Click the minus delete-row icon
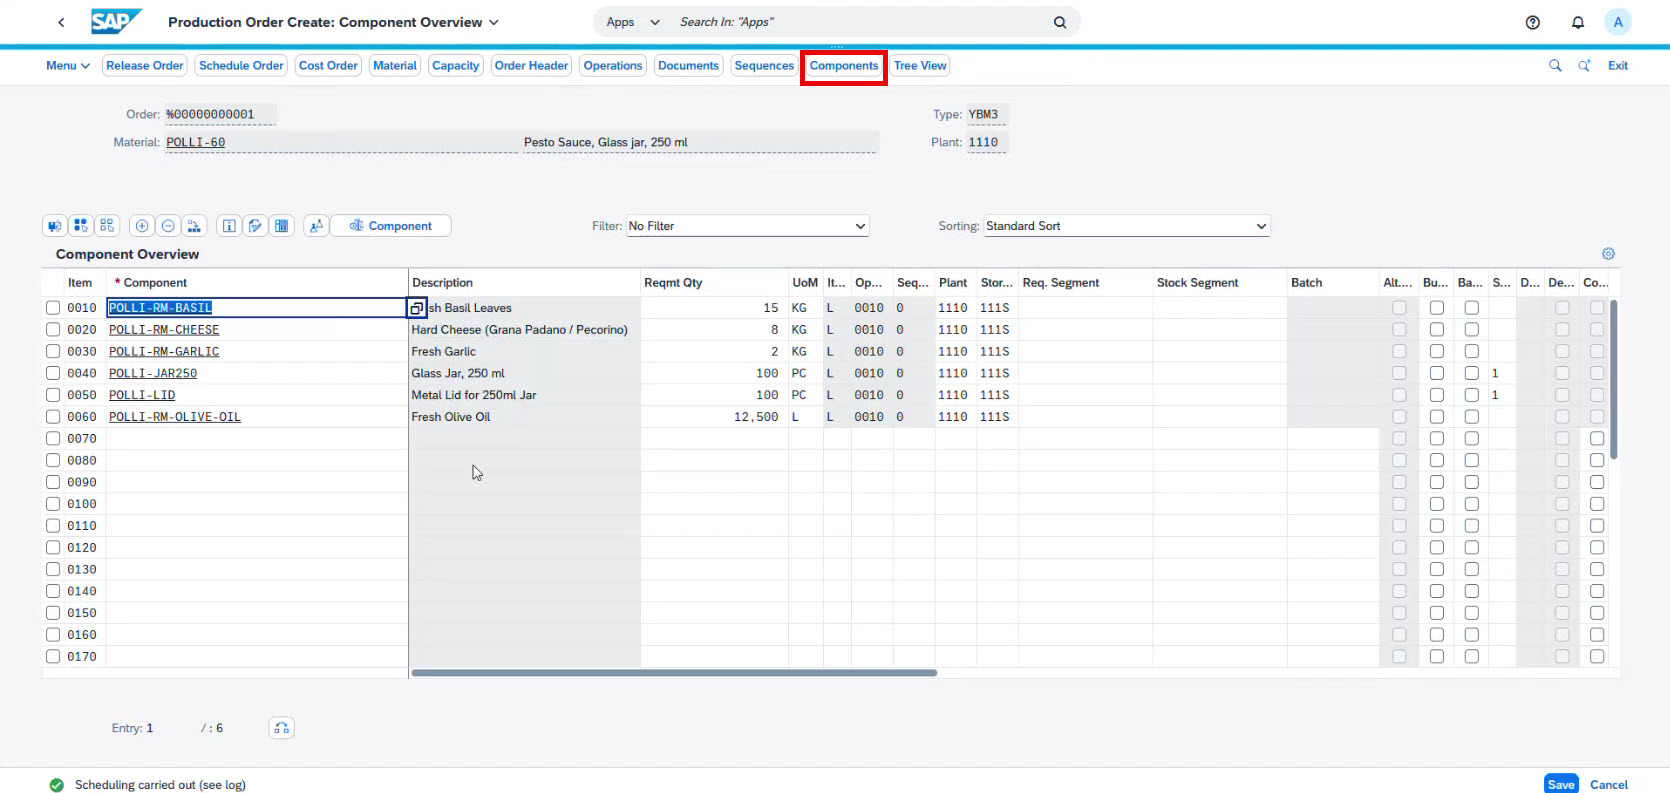This screenshot has height=793, width=1670. pyautogui.click(x=168, y=226)
